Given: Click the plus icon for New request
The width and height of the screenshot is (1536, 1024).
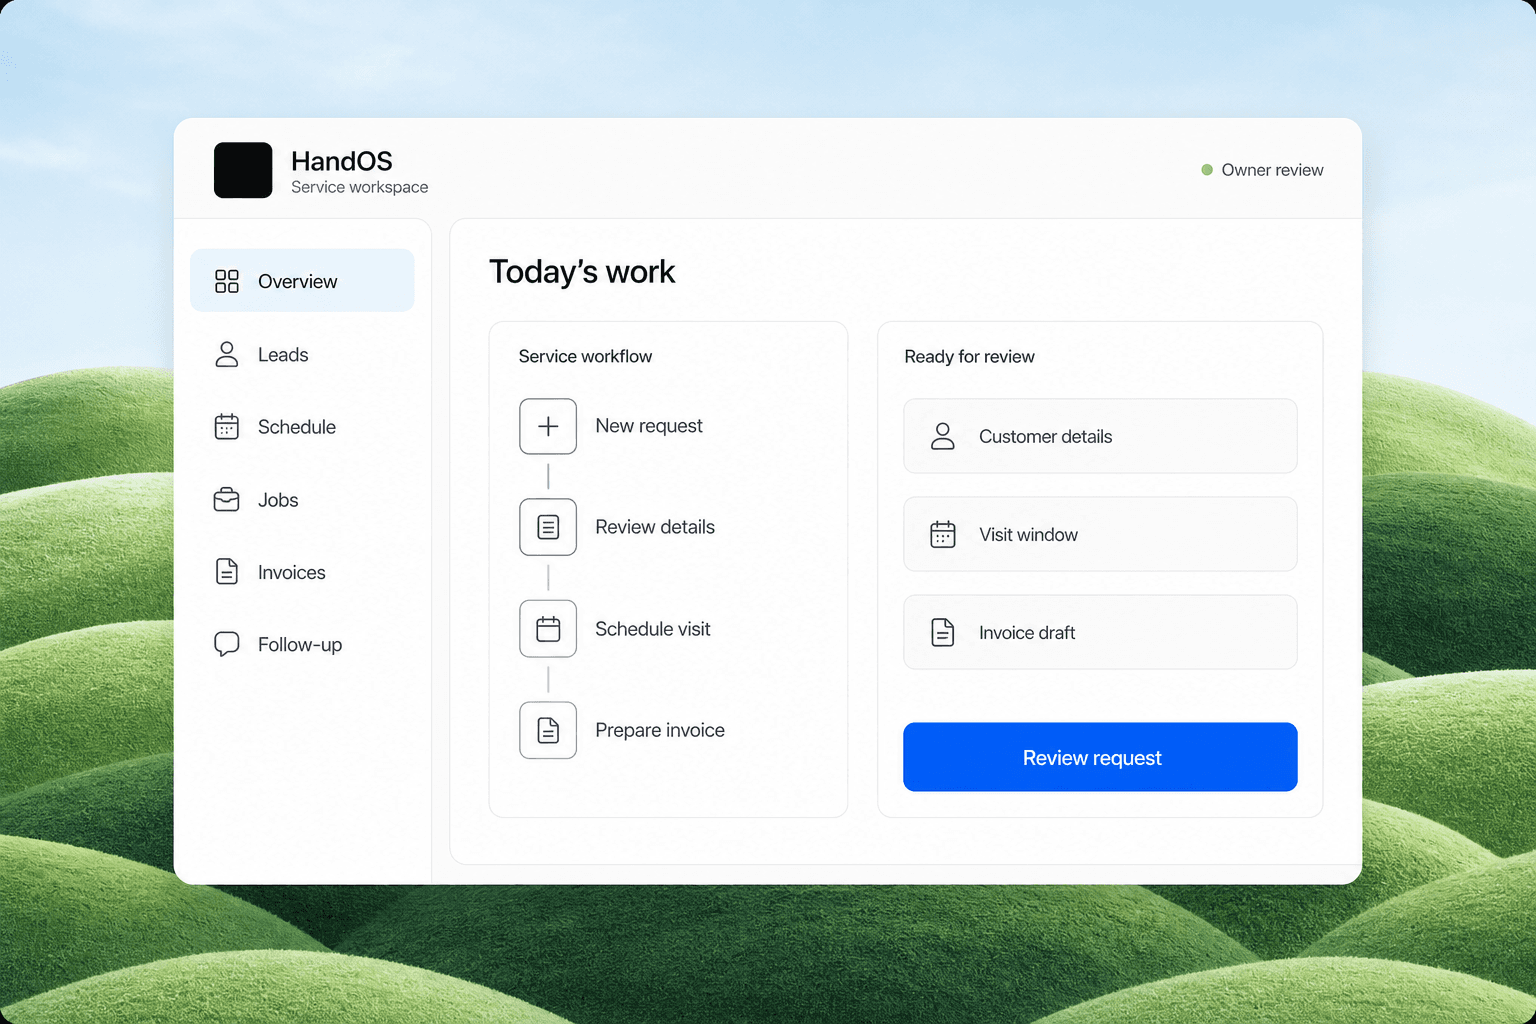Looking at the screenshot, I should [548, 426].
